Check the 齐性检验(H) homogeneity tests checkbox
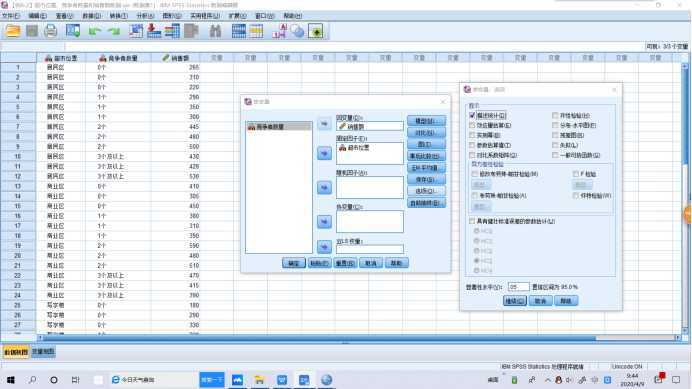Screen dimensions: 692x389 pyautogui.click(x=555, y=115)
